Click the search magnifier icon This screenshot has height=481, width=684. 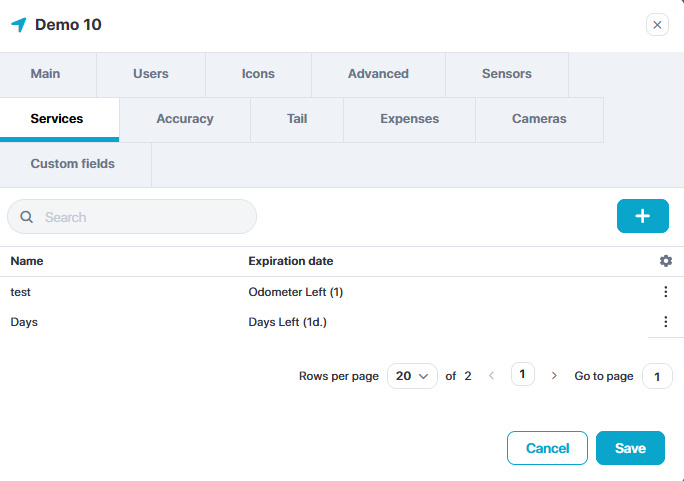tap(27, 217)
